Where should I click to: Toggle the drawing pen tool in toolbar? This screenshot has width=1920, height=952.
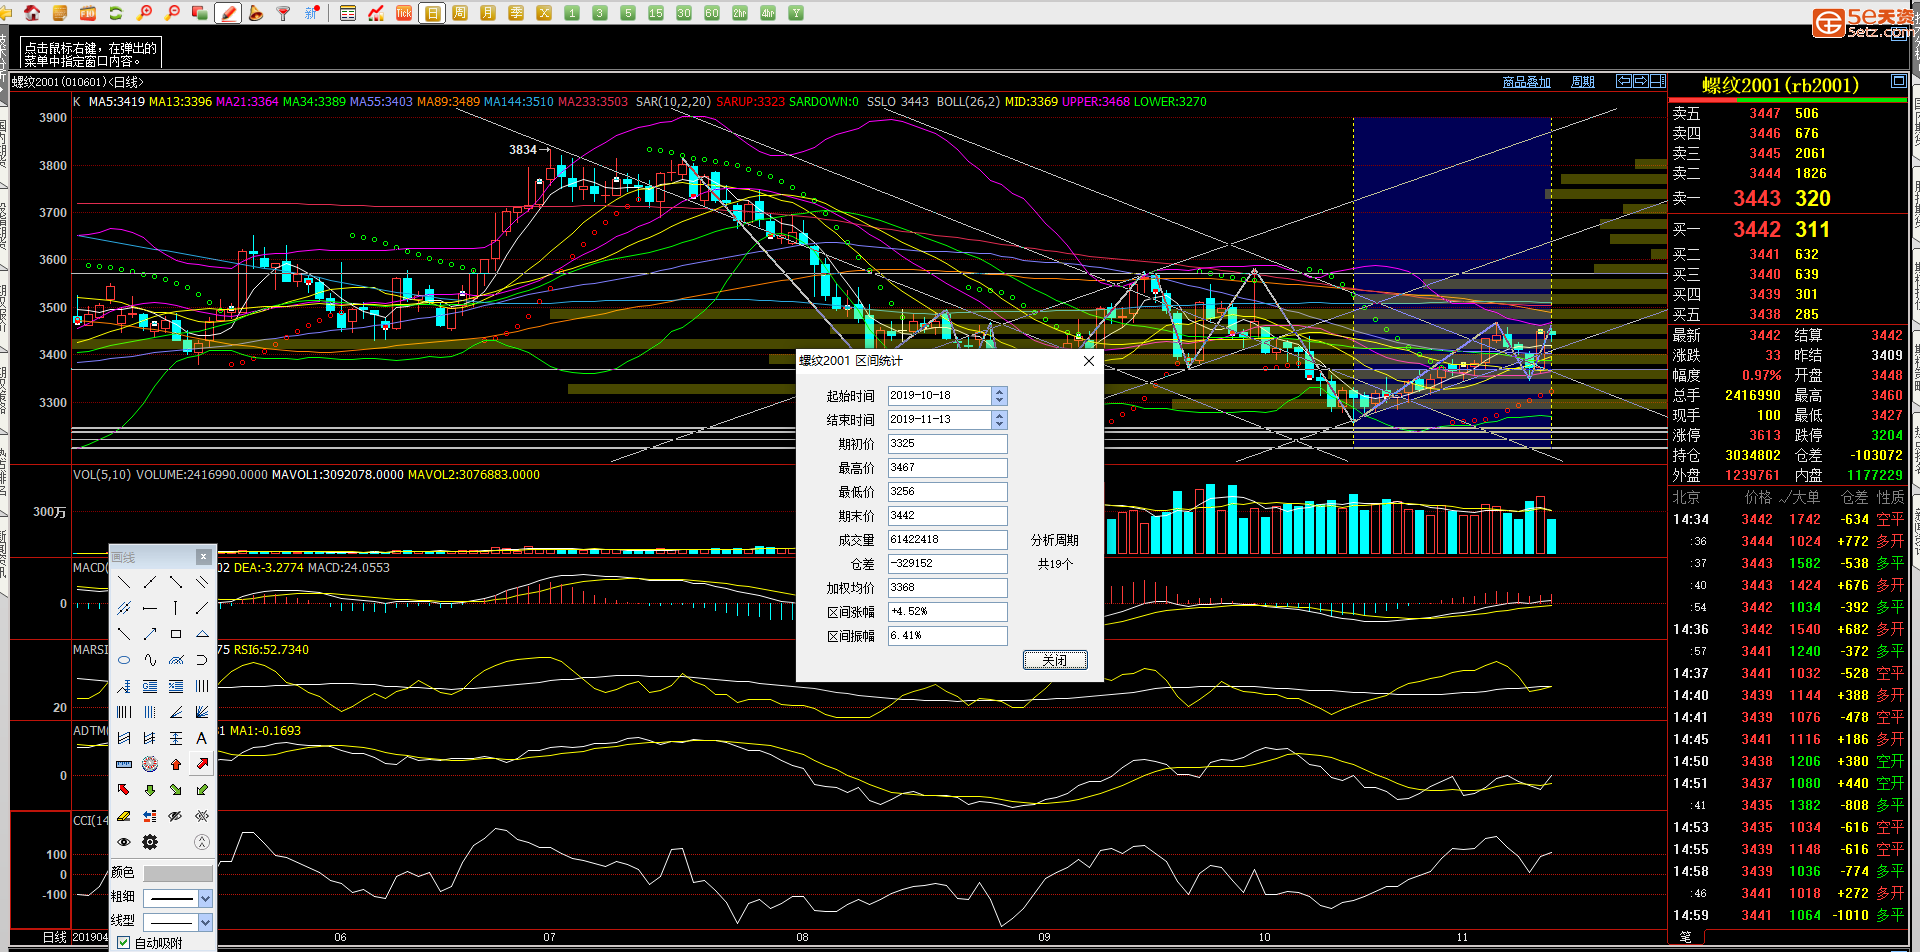(228, 13)
